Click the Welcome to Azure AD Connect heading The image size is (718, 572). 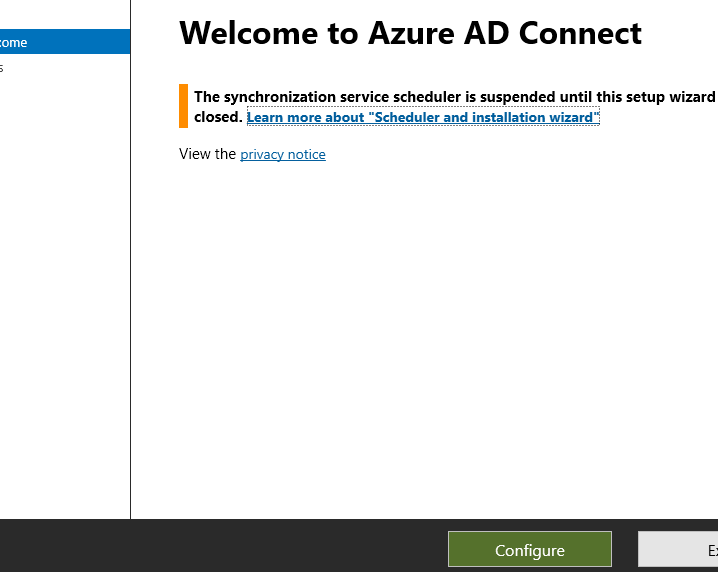point(410,33)
